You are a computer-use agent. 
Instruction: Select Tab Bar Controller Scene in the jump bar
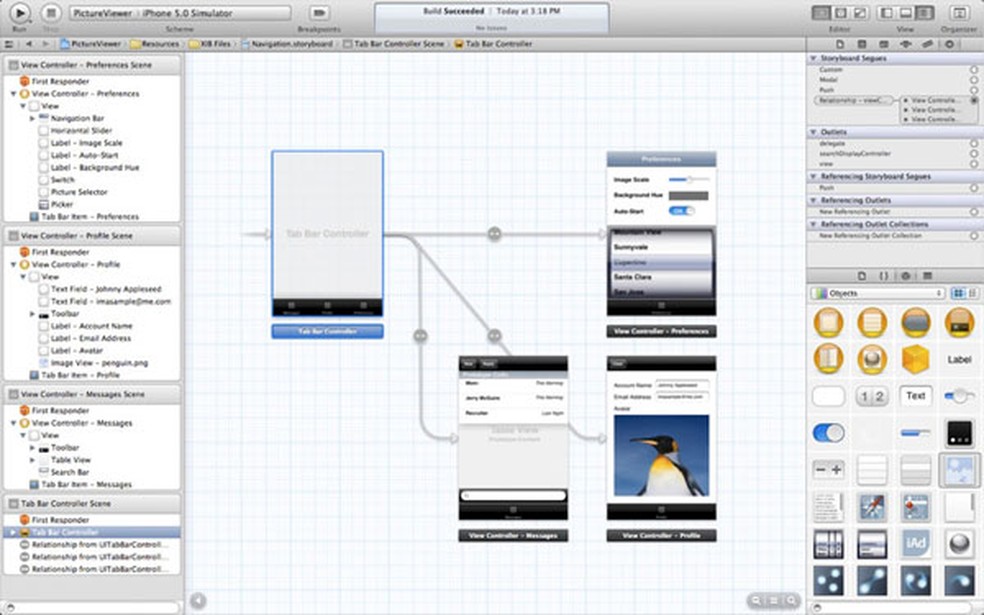395,44
